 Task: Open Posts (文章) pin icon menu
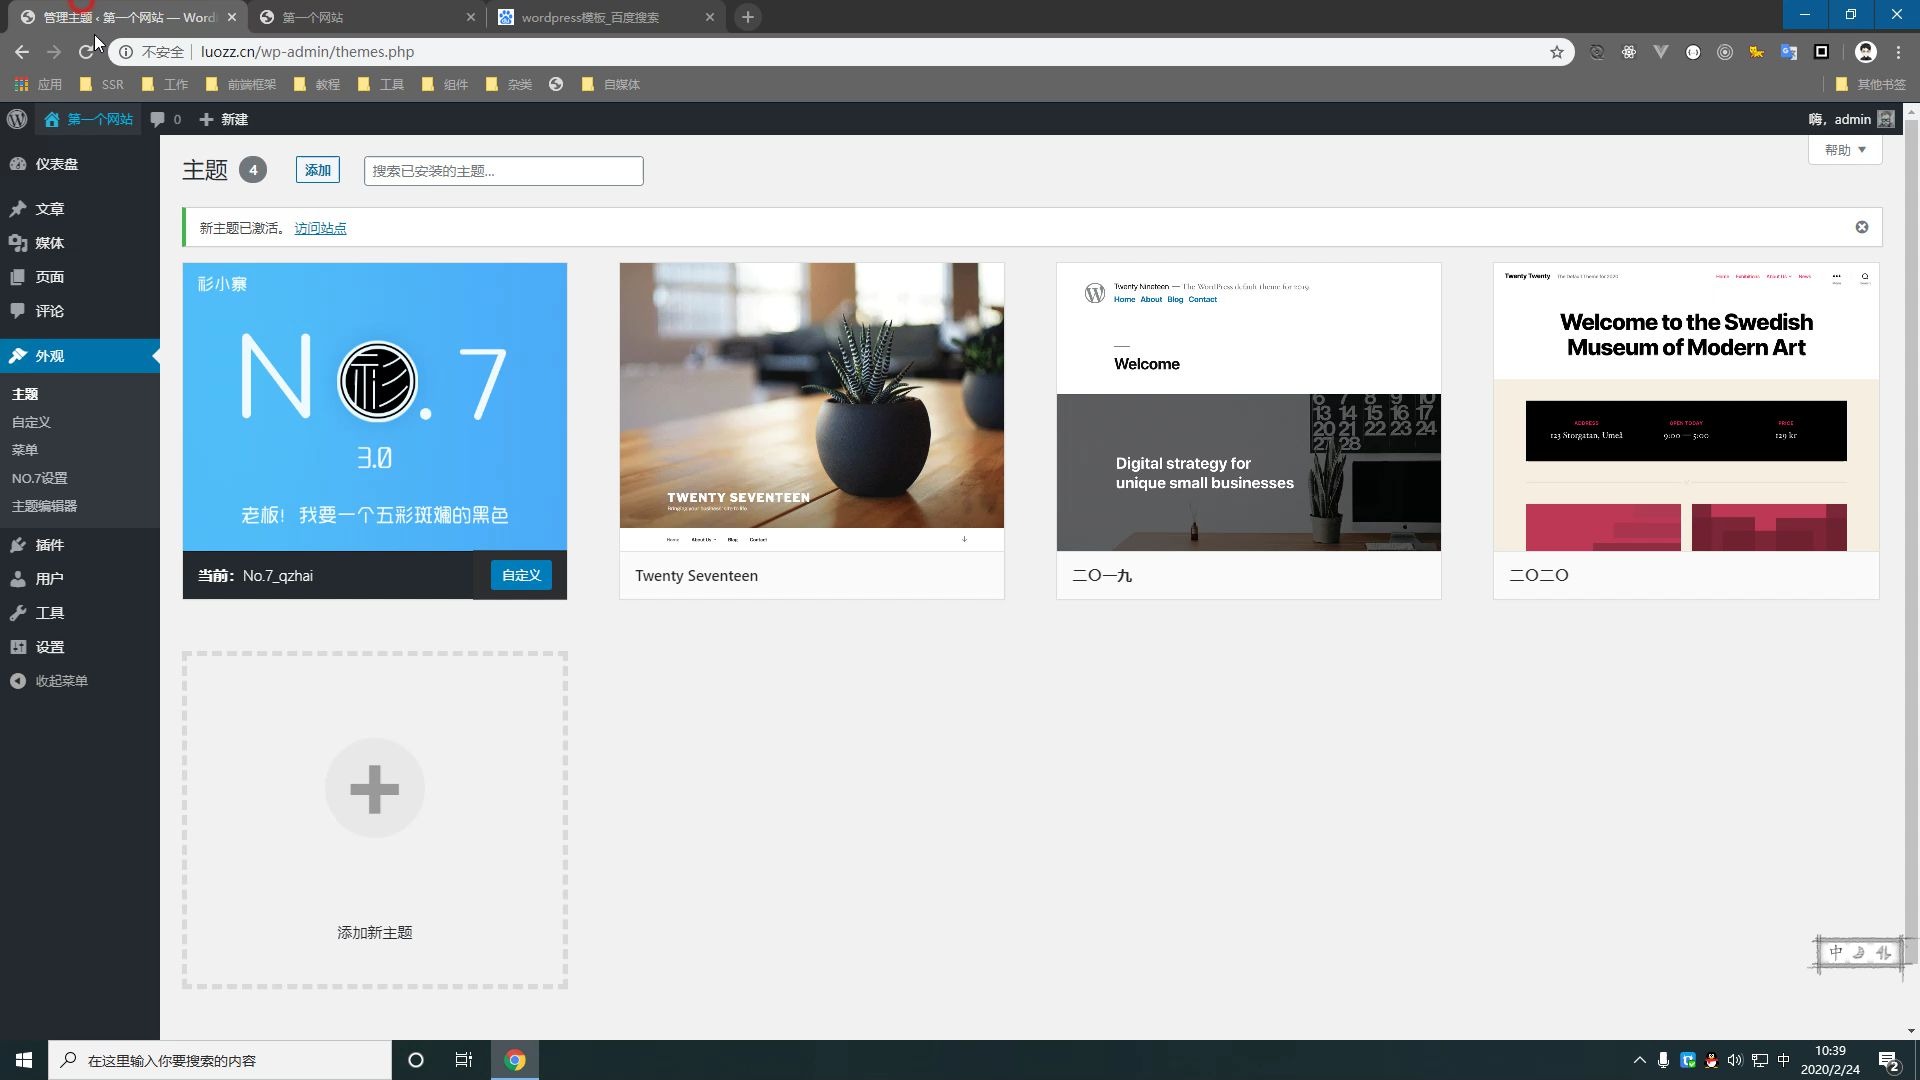pos(18,209)
